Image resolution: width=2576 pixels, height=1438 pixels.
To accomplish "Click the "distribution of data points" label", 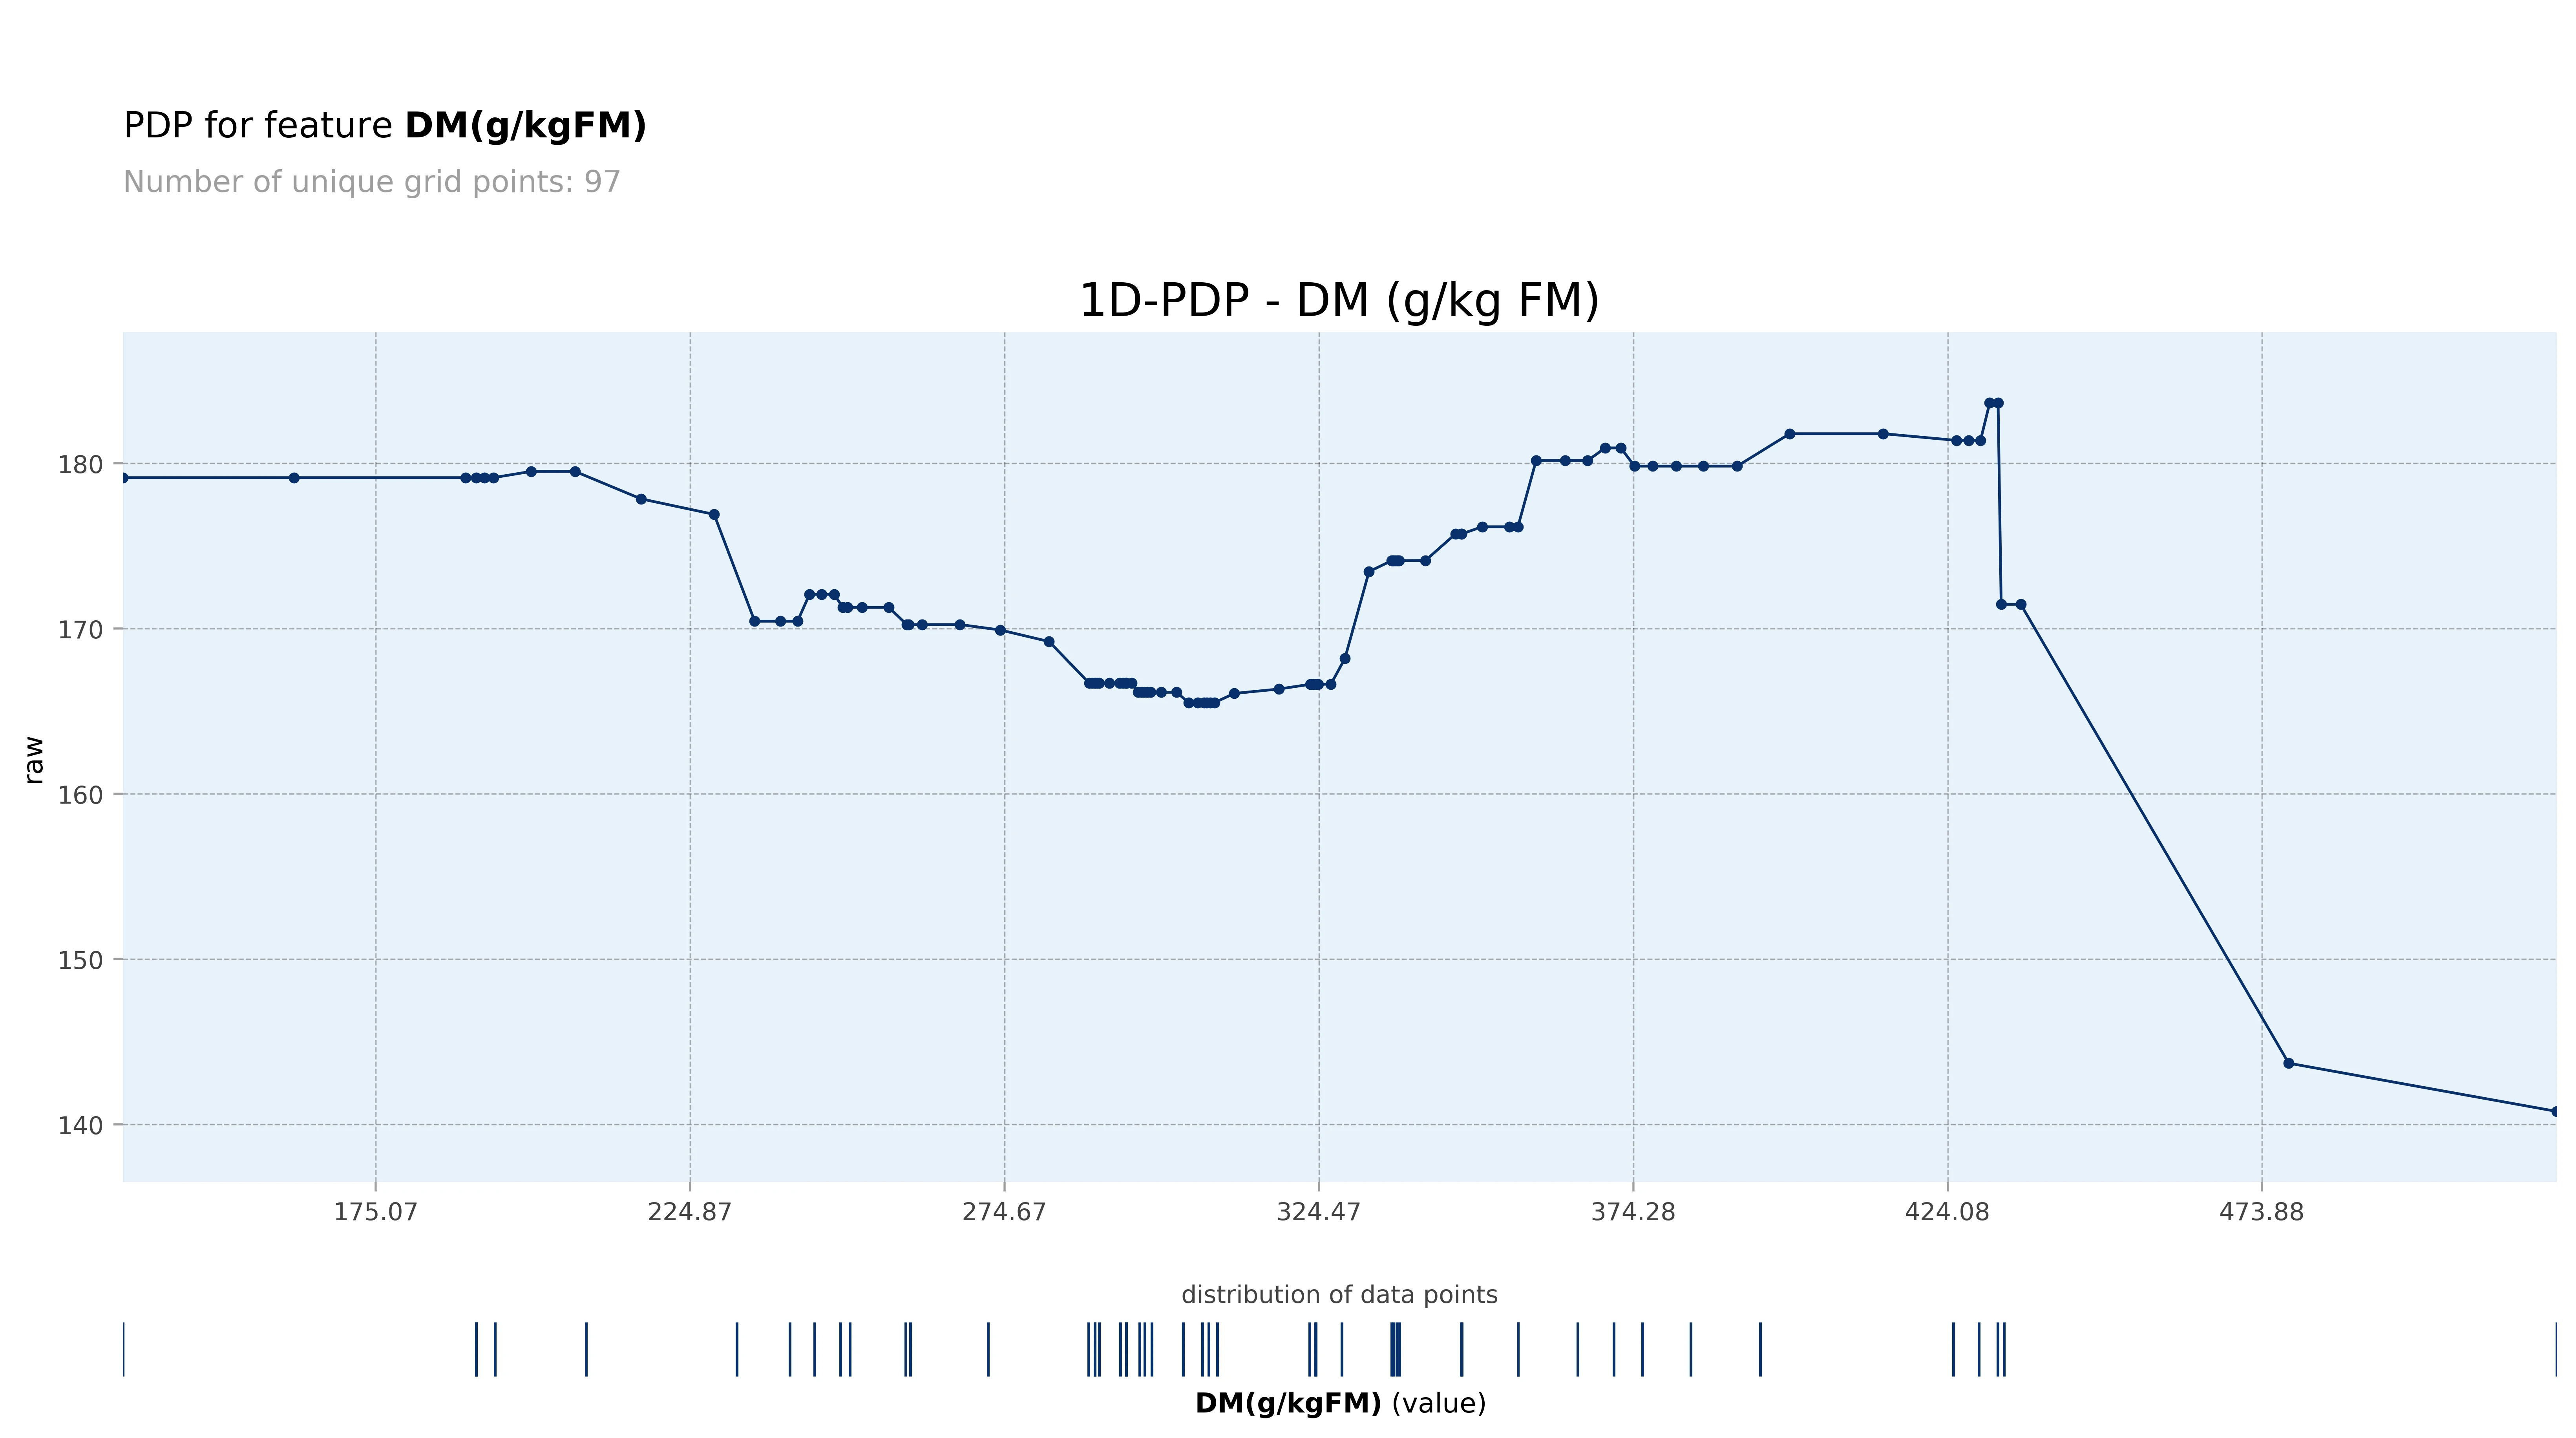I will pos(1339,1295).
